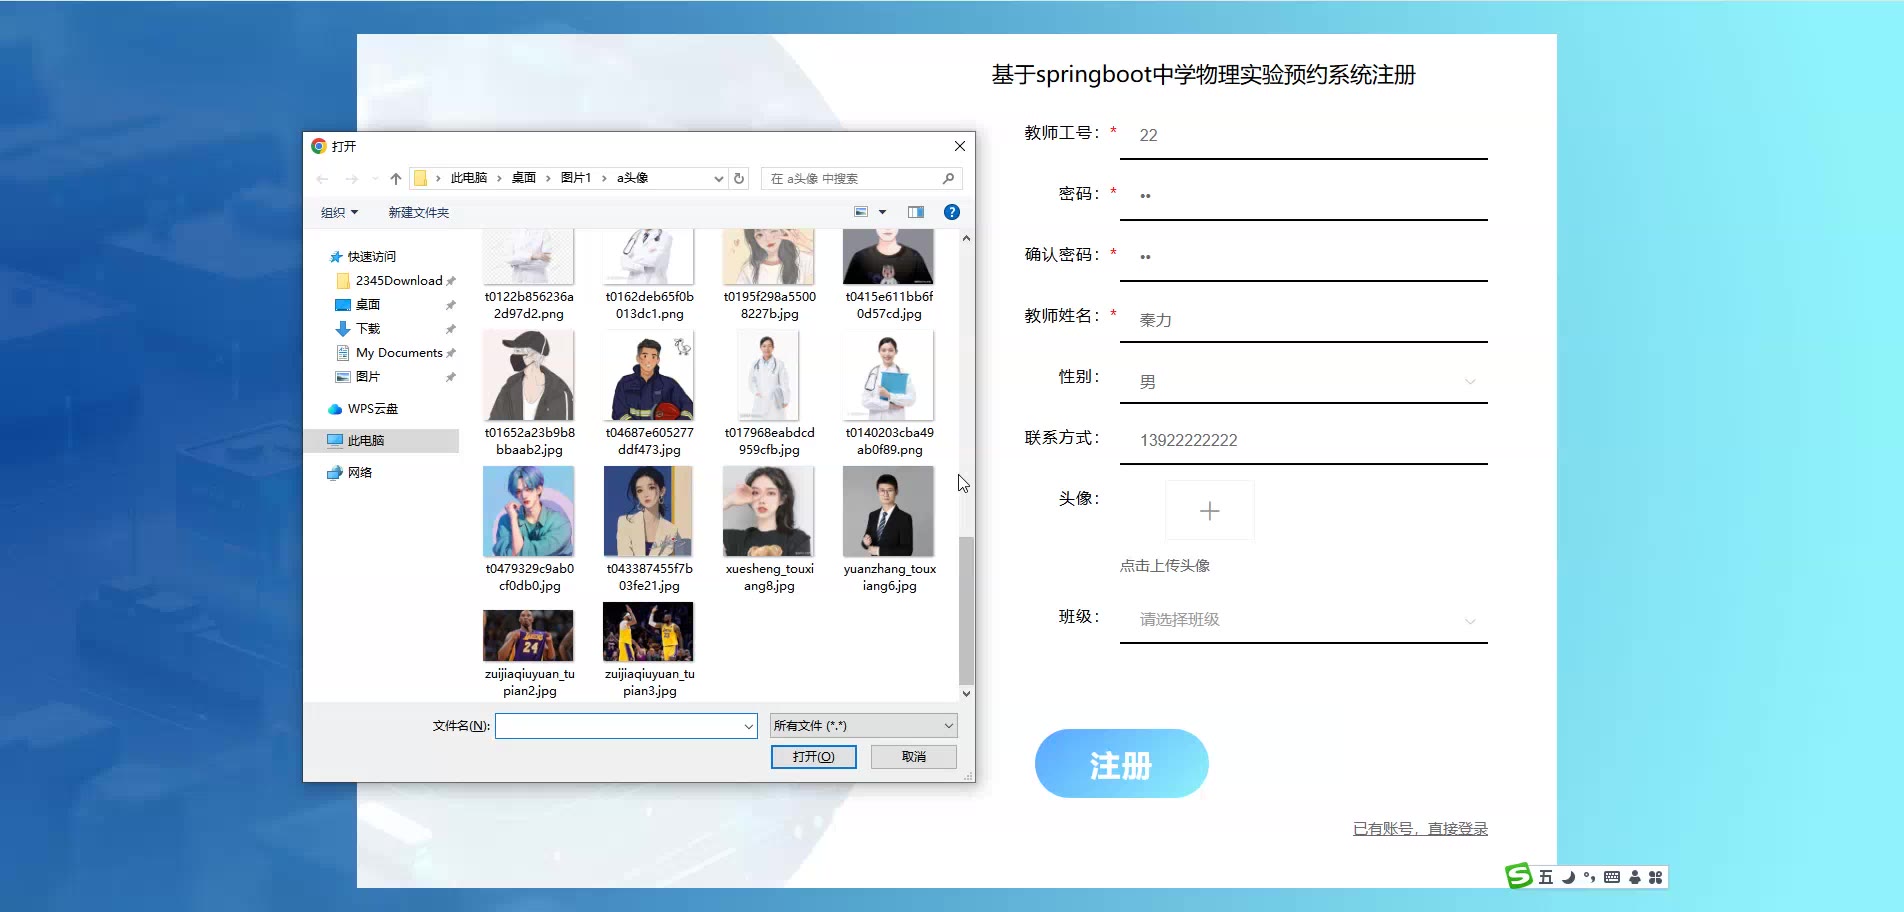Open the help question mark icon
Viewport: 1904px width, 912px height.
(952, 212)
